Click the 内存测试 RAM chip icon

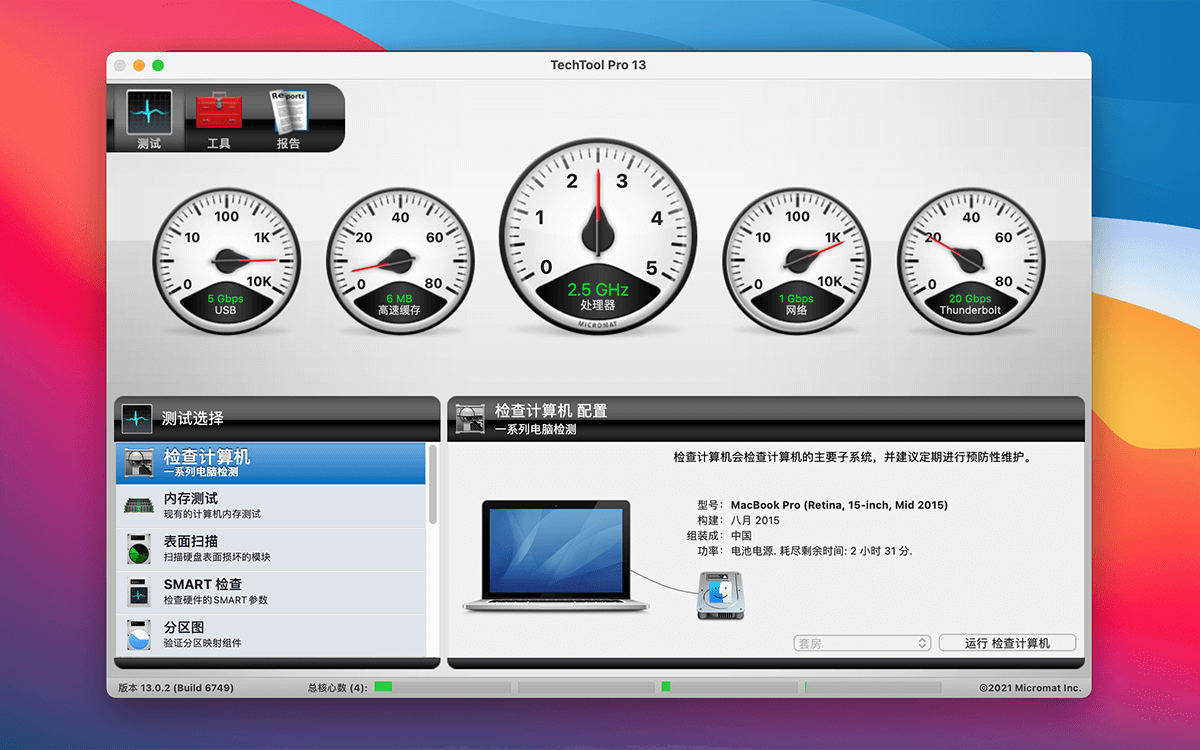pyautogui.click(x=139, y=506)
